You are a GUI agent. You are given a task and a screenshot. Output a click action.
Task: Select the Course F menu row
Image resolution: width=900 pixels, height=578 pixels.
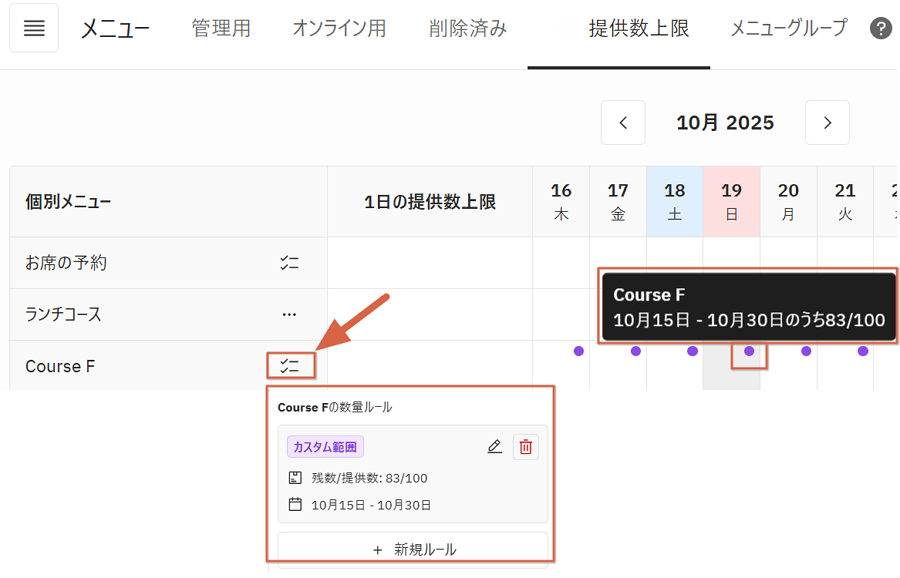[x=168, y=366]
